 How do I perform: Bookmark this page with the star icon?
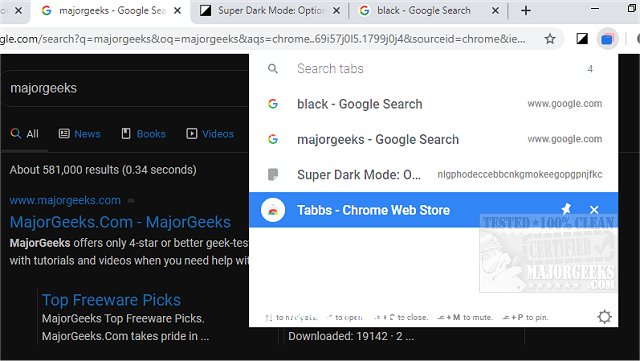[x=550, y=39]
